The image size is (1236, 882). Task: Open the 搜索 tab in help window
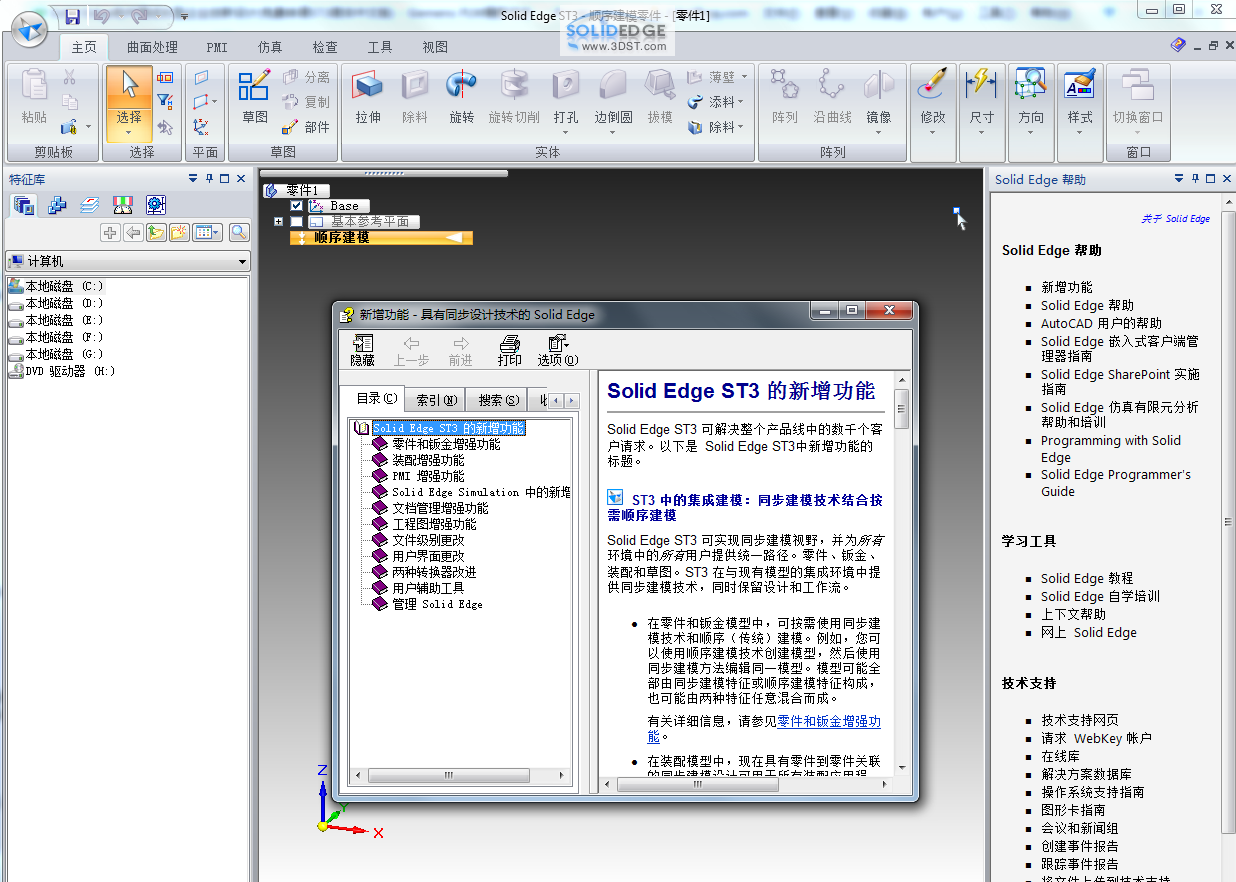coord(498,400)
